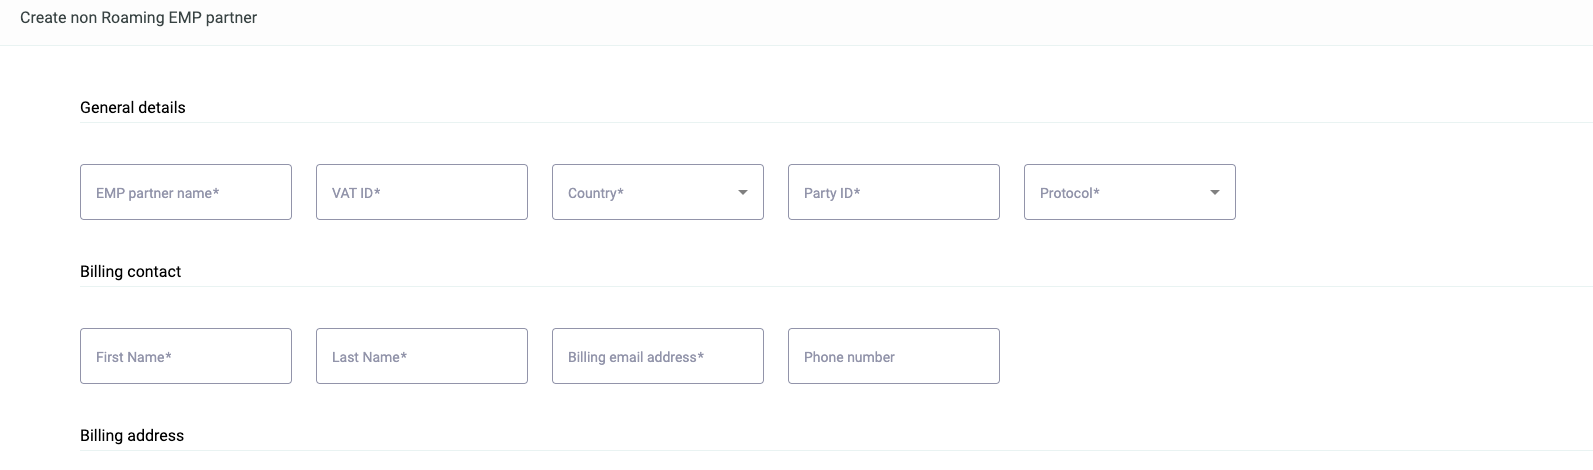Click the 'VAT ID*' placeholder text

[x=356, y=193]
